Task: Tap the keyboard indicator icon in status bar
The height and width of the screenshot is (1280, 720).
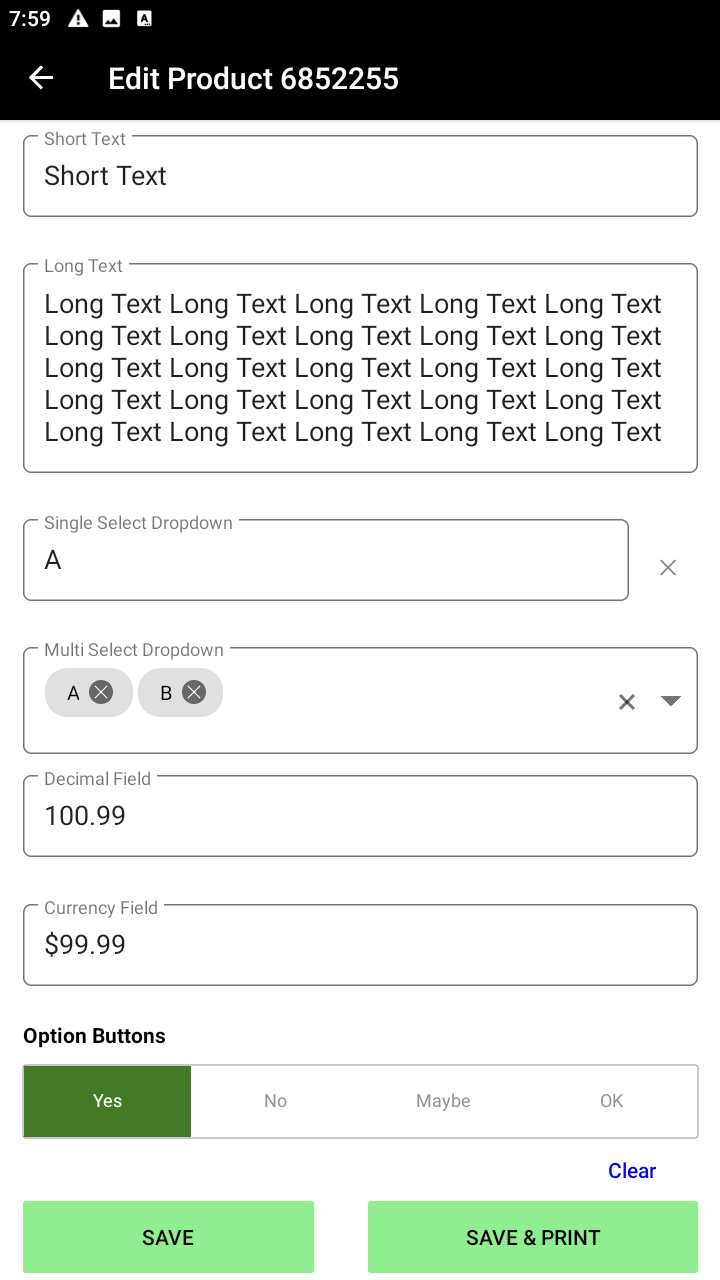Action: [x=144, y=19]
